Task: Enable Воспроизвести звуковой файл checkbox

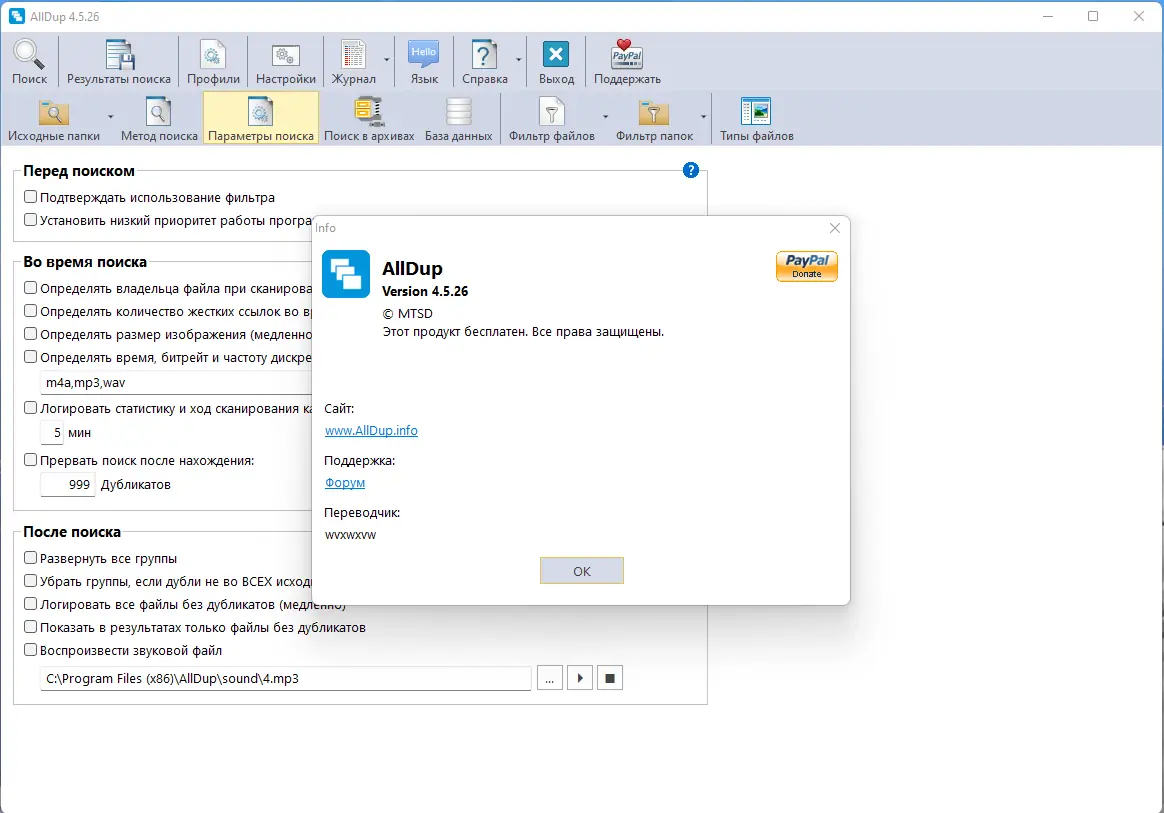Action: click(x=30, y=650)
